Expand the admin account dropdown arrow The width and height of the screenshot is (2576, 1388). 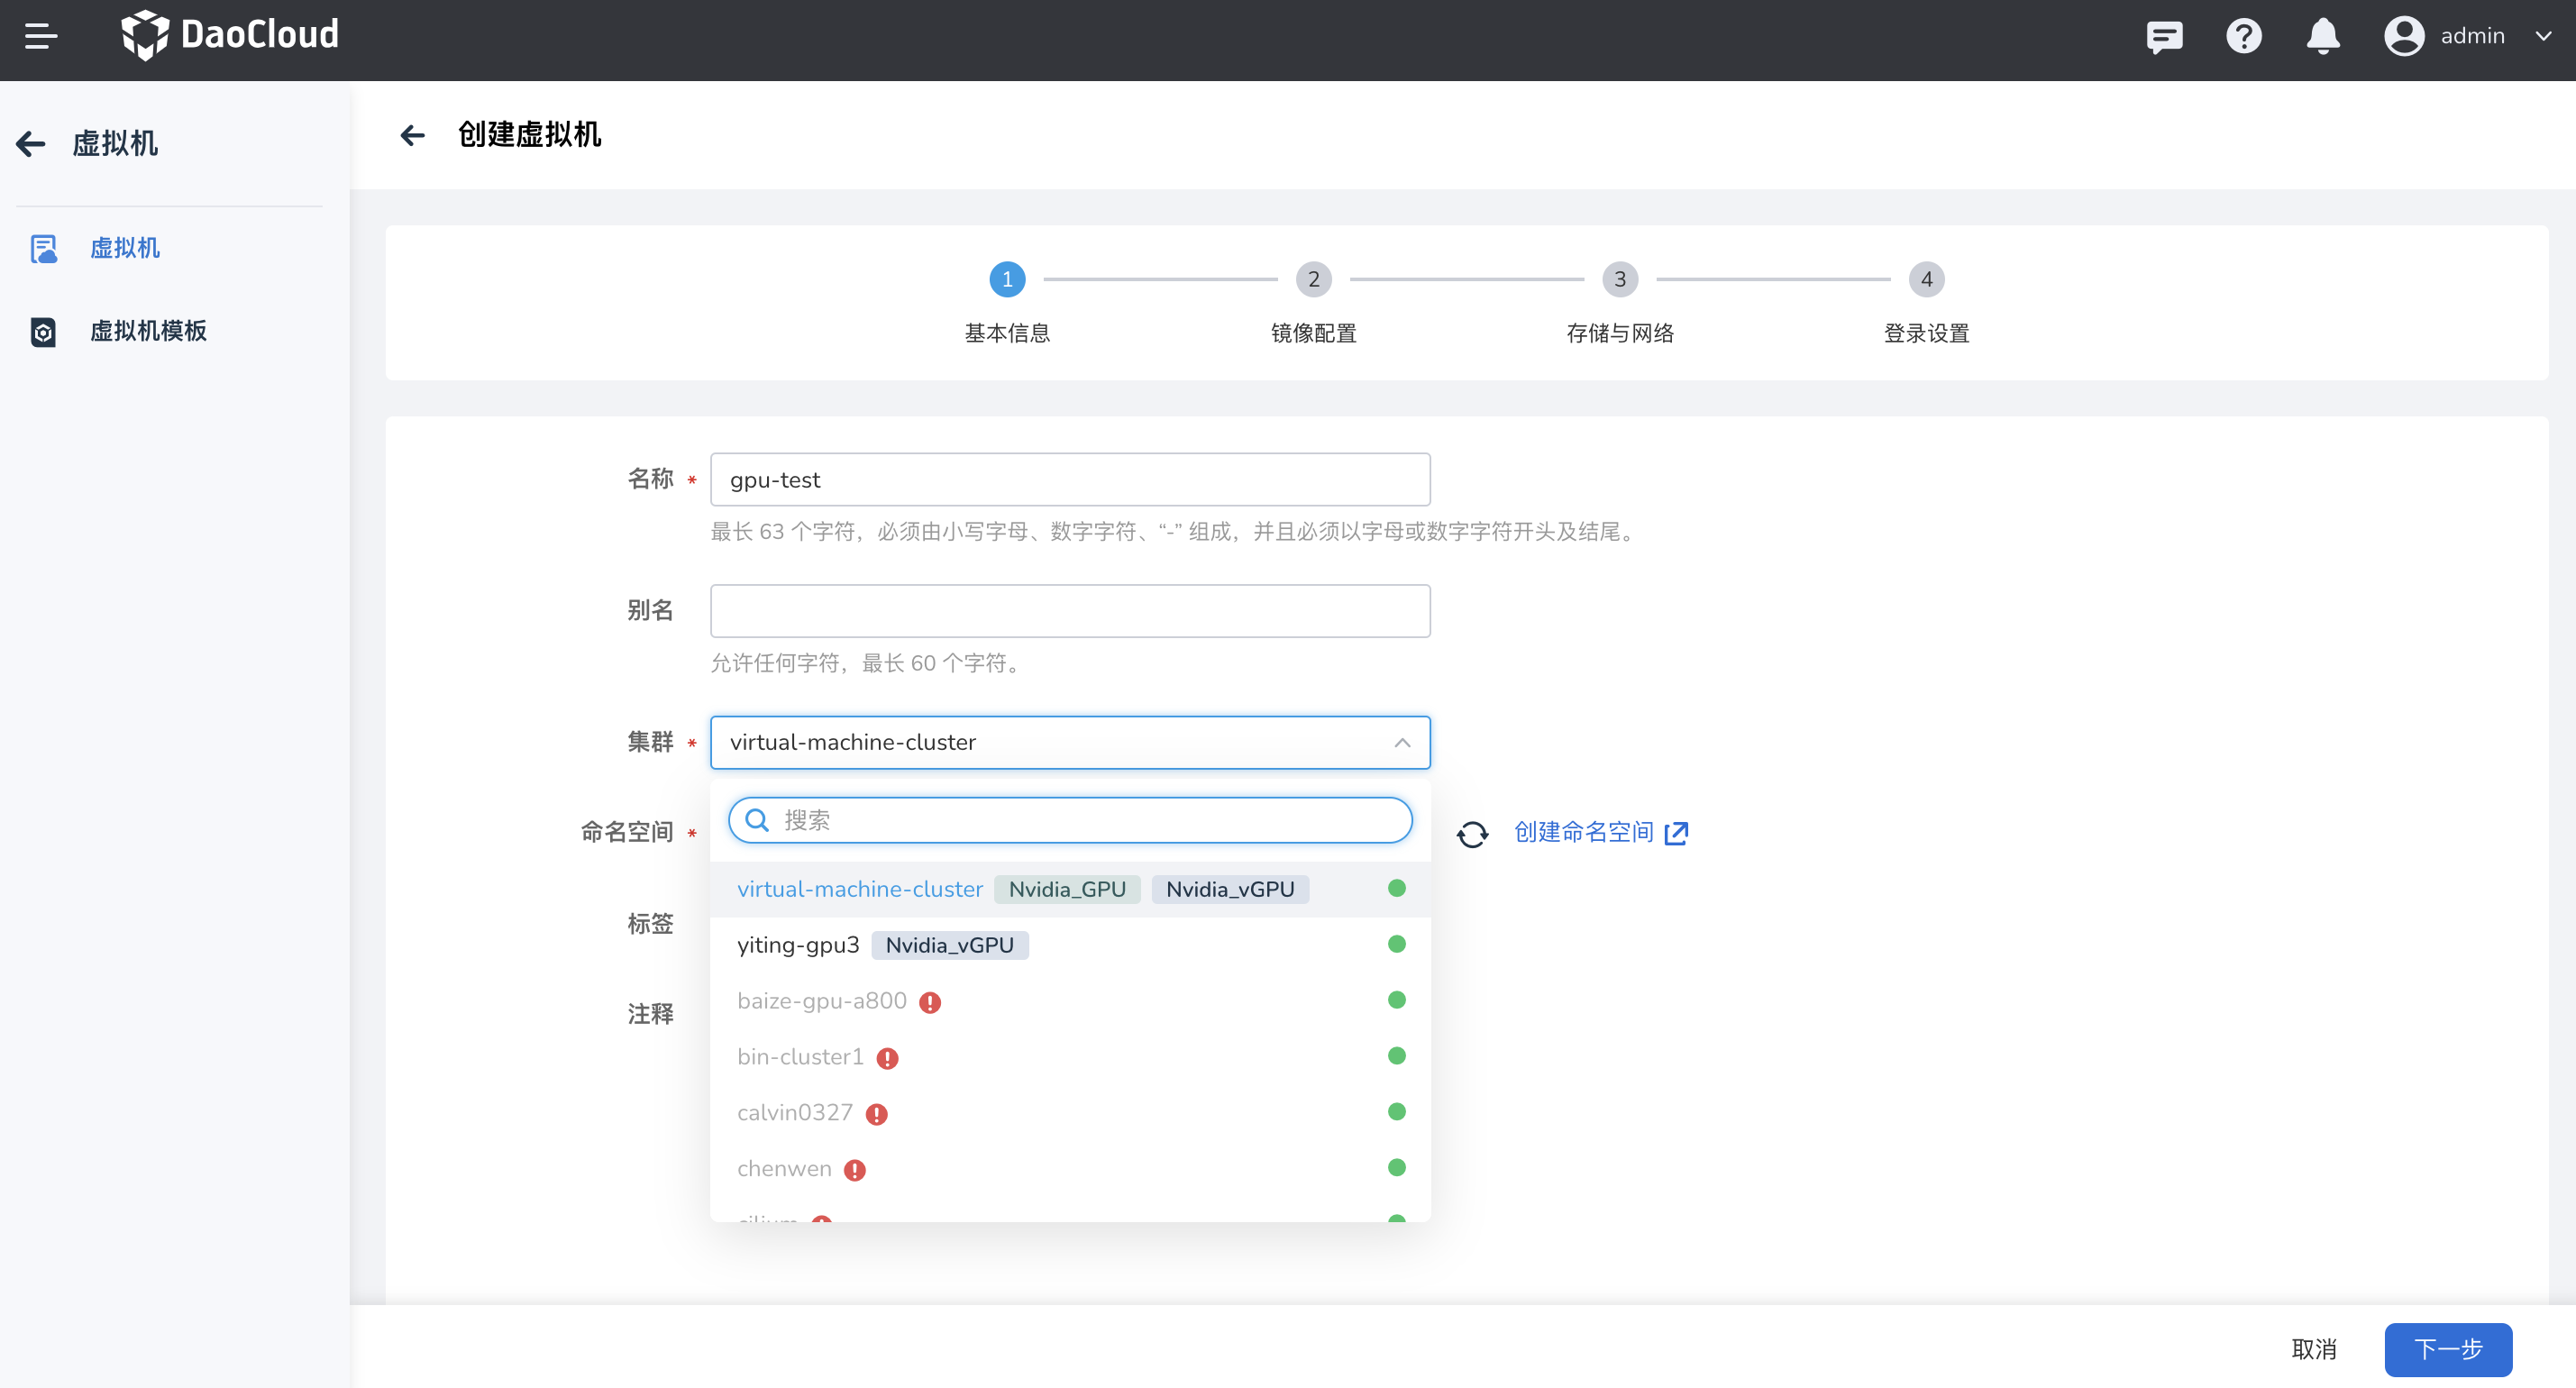coord(2543,37)
